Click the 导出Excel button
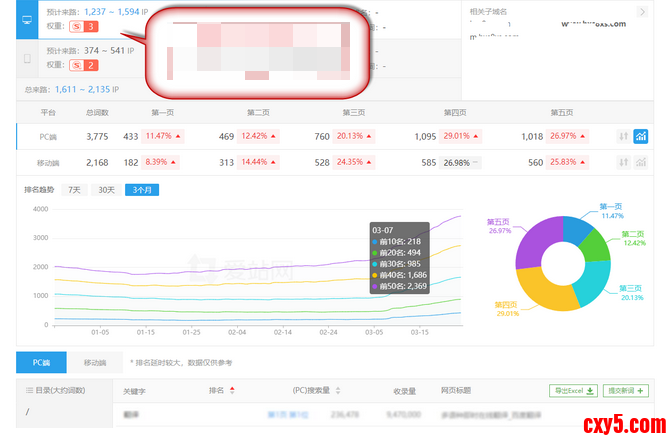 point(573,391)
